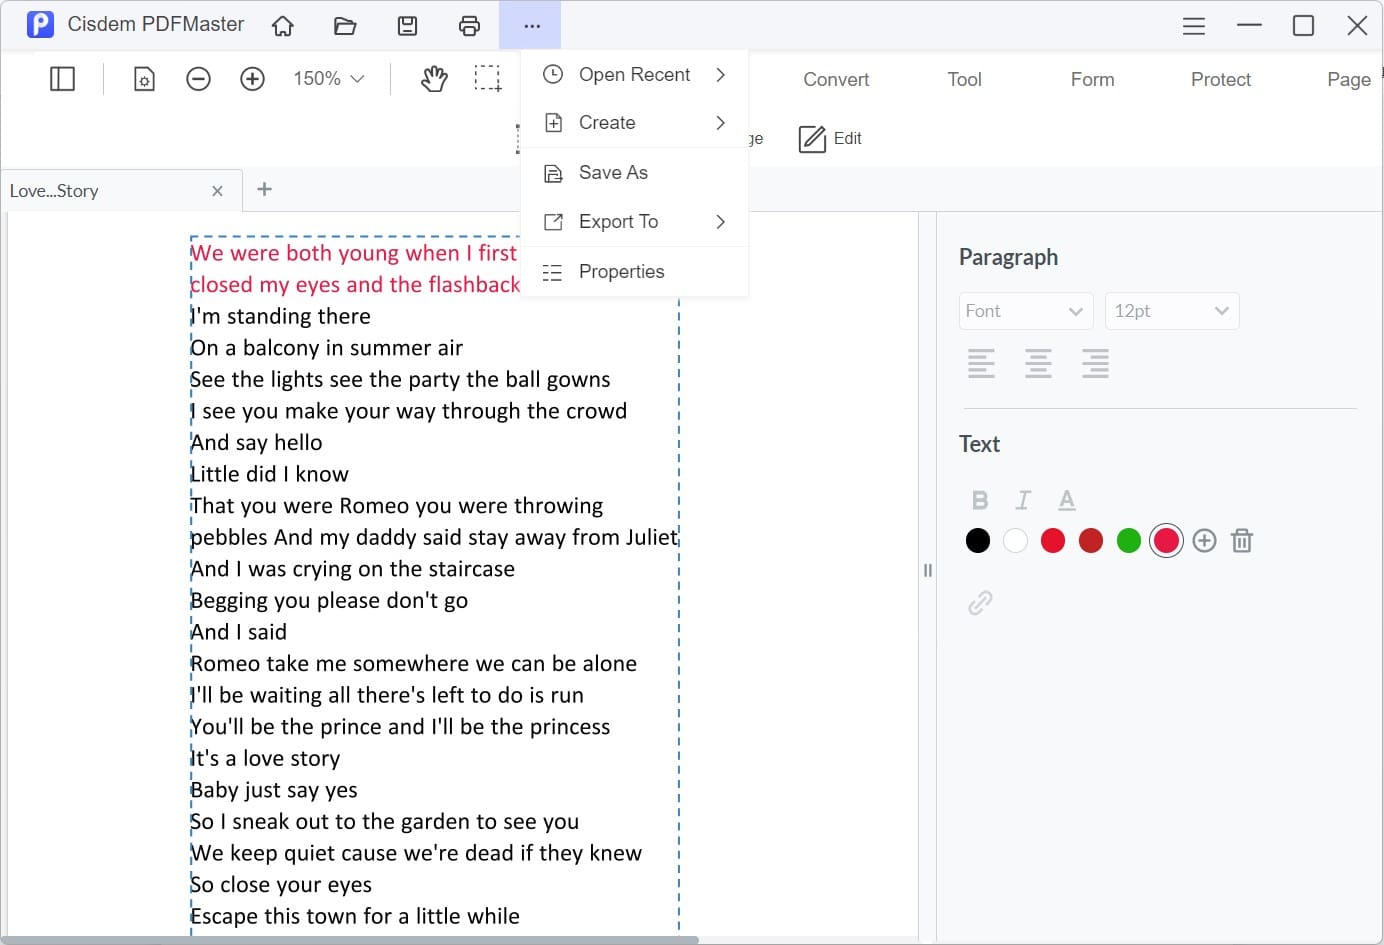Click the hyperlink chain icon
This screenshot has height=945, width=1384.
(x=980, y=602)
